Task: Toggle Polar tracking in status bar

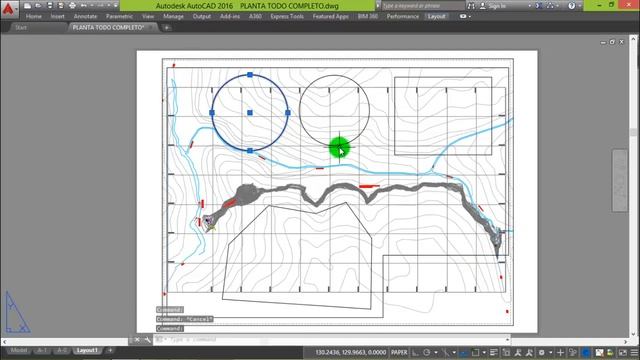Action: click(427, 352)
